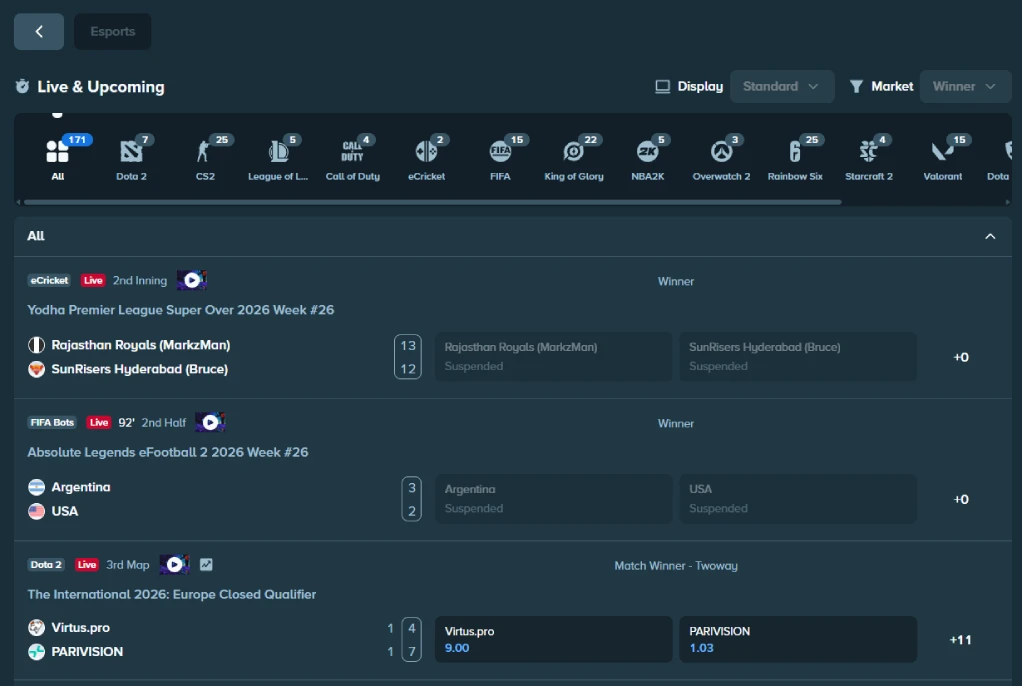Click suspended Rajasthan Royals odds button
This screenshot has height=686, width=1022.
point(553,357)
